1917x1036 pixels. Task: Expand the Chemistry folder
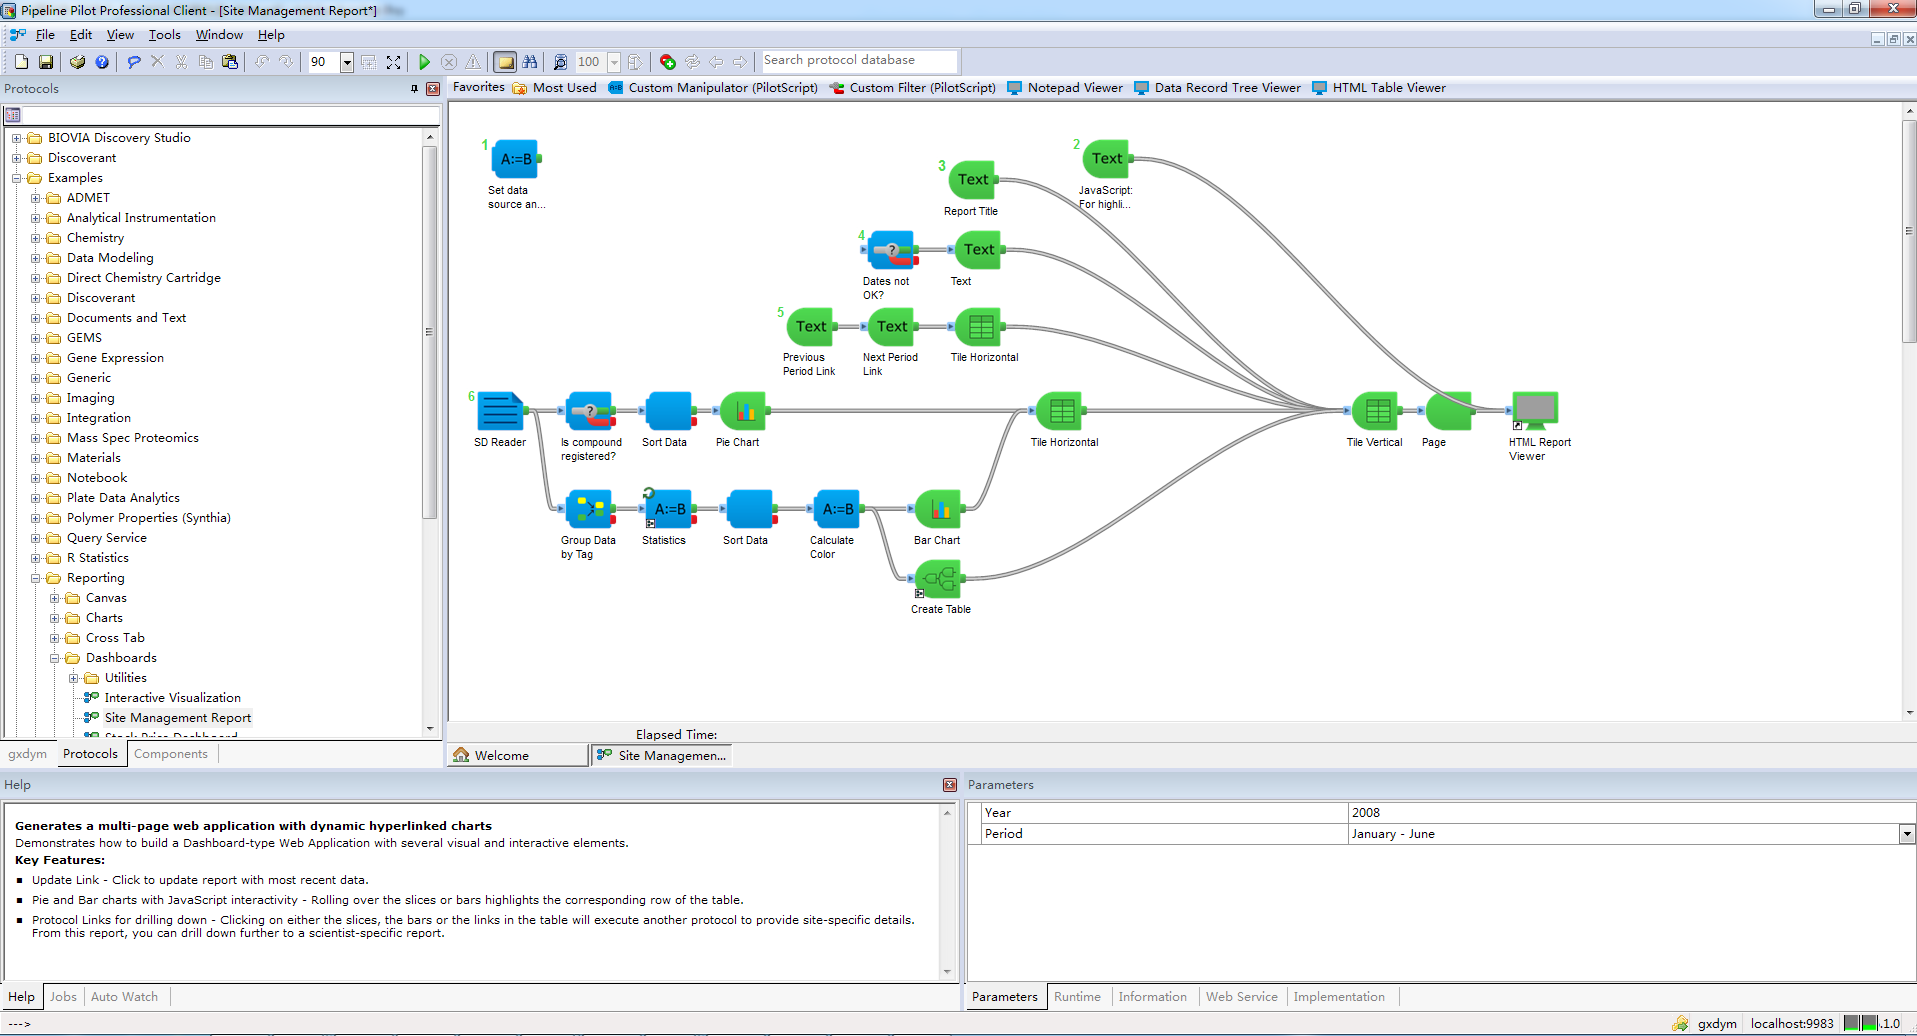point(35,238)
